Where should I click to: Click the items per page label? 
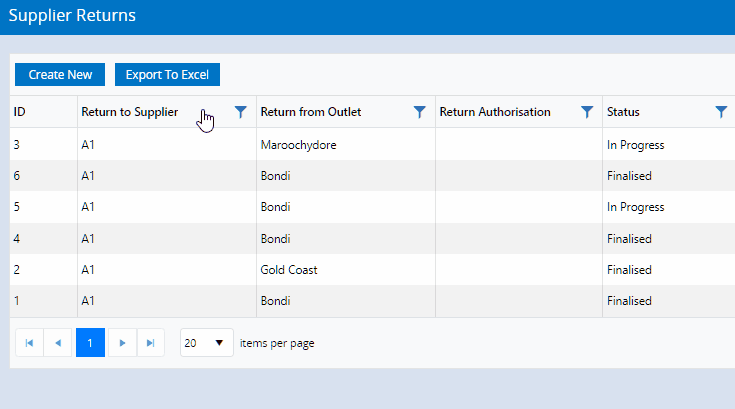pyautogui.click(x=277, y=343)
